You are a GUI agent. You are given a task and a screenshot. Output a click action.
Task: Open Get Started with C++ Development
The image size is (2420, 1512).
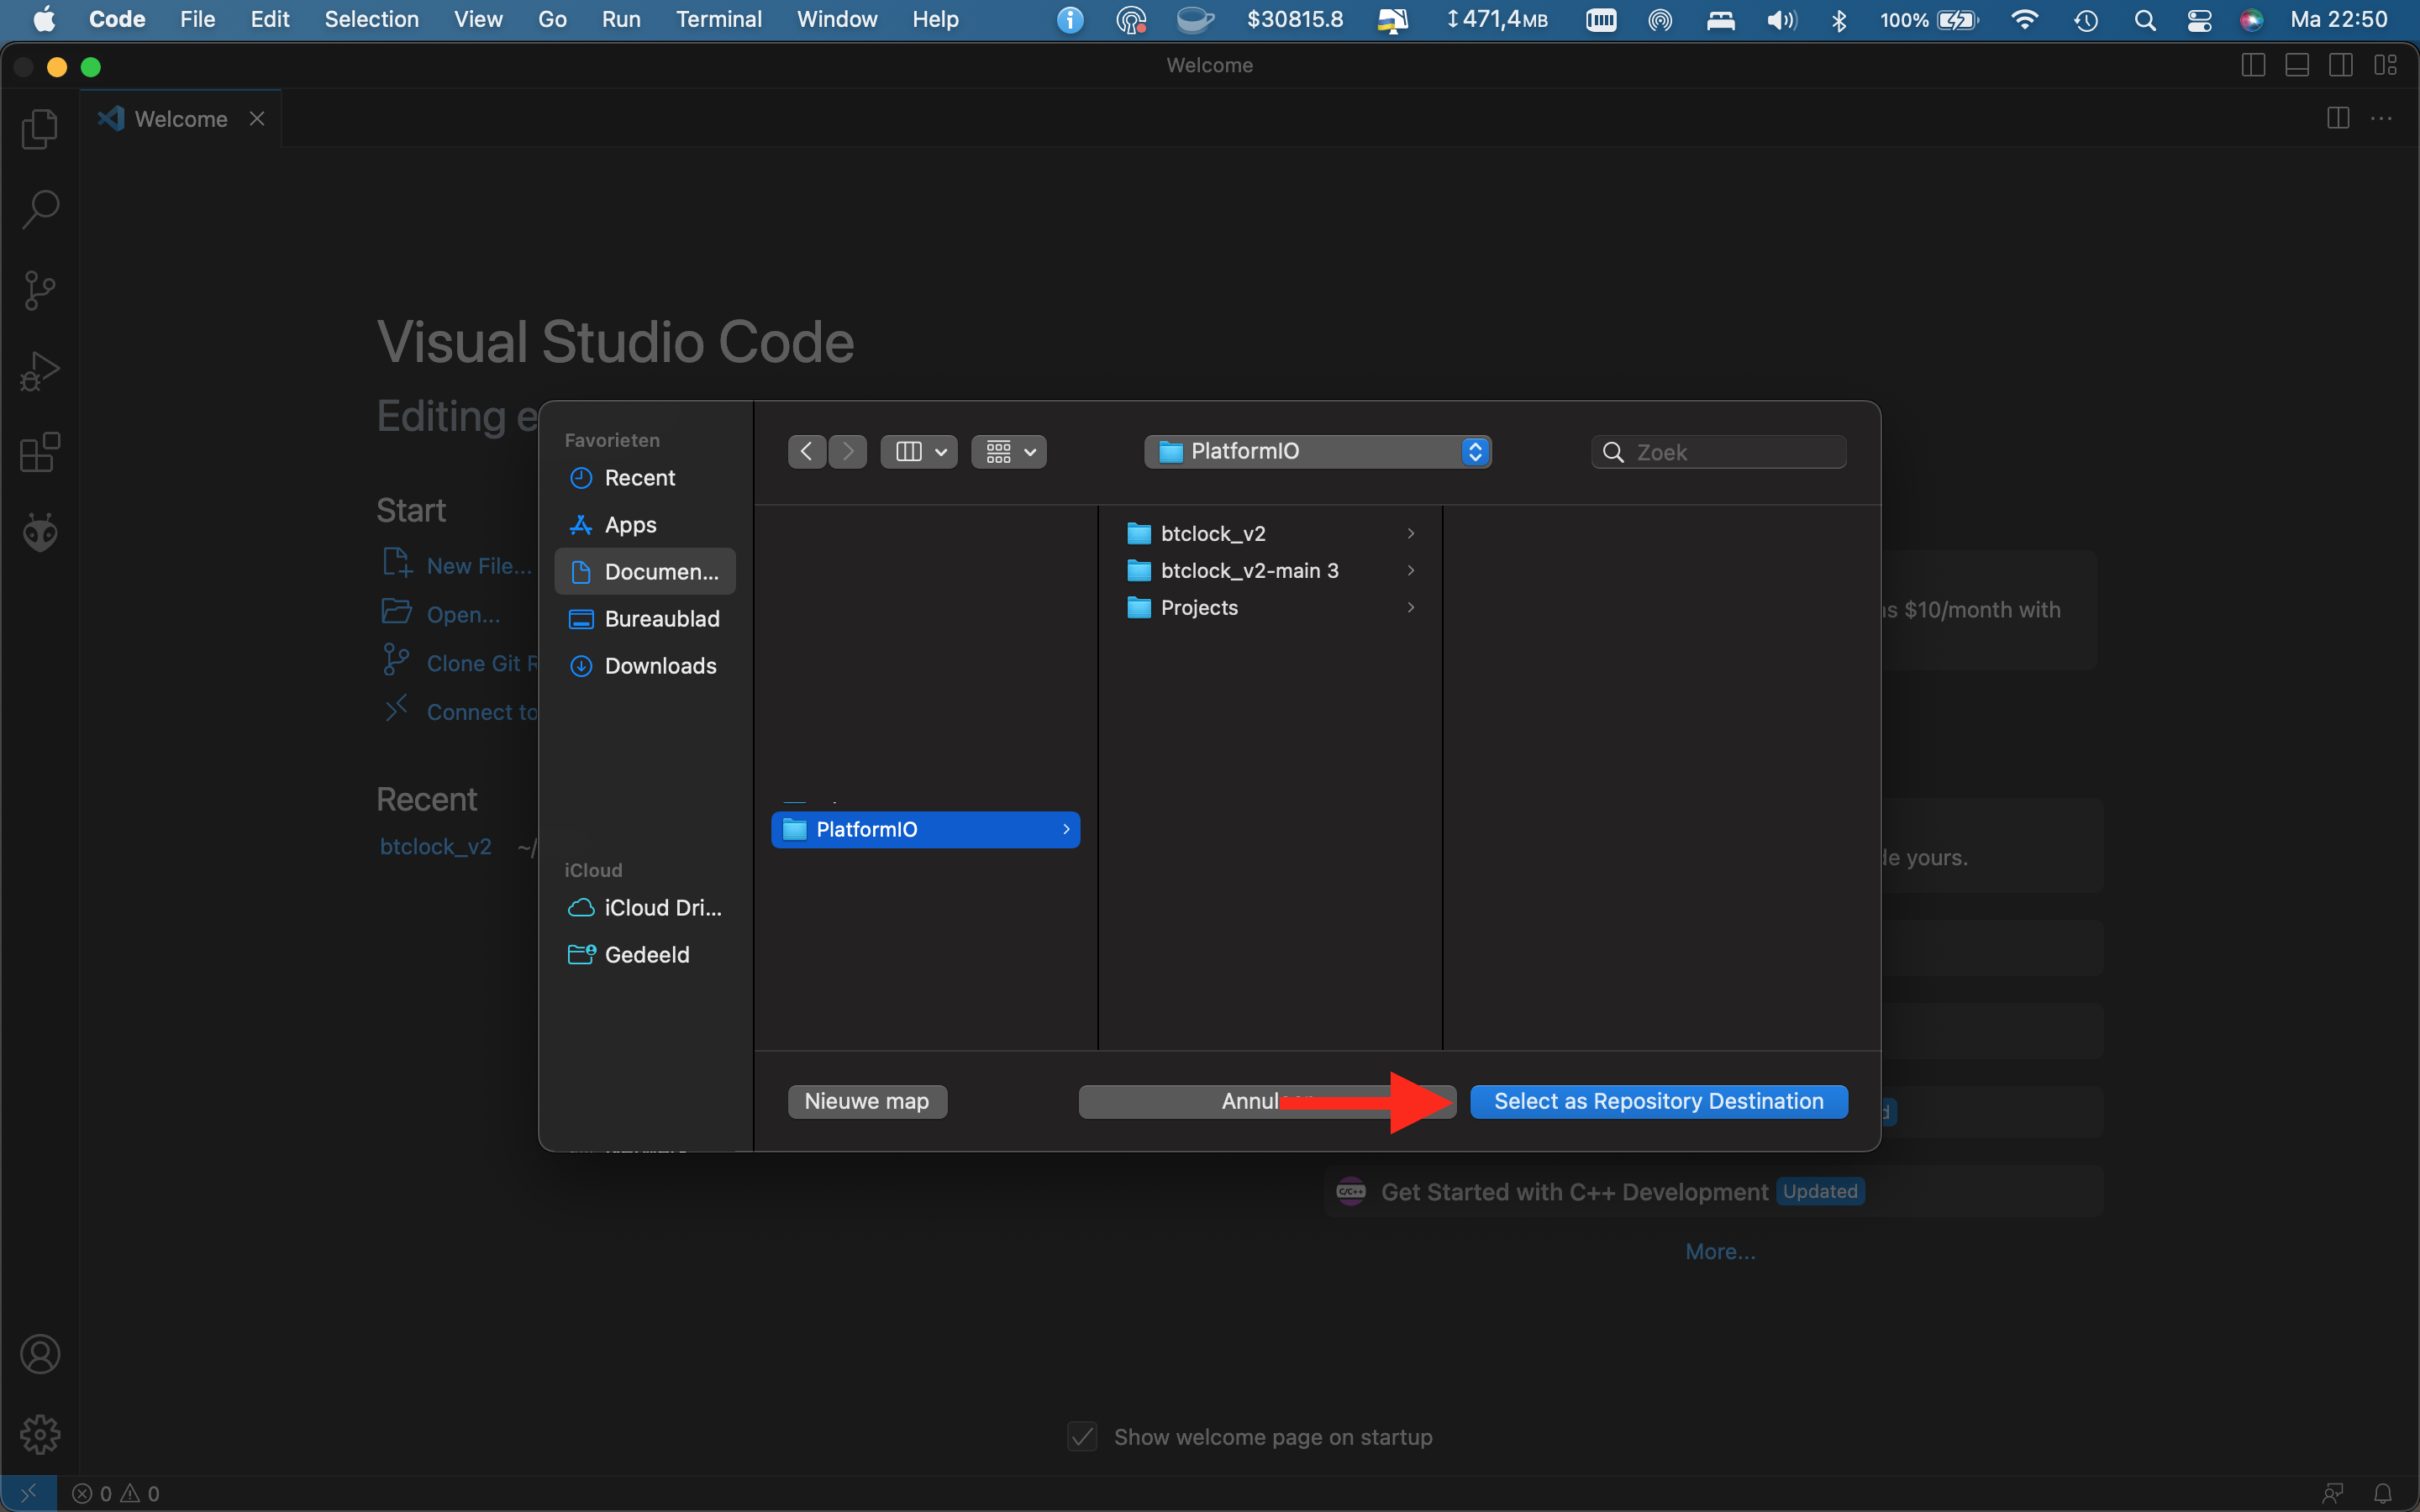coord(1714,1192)
